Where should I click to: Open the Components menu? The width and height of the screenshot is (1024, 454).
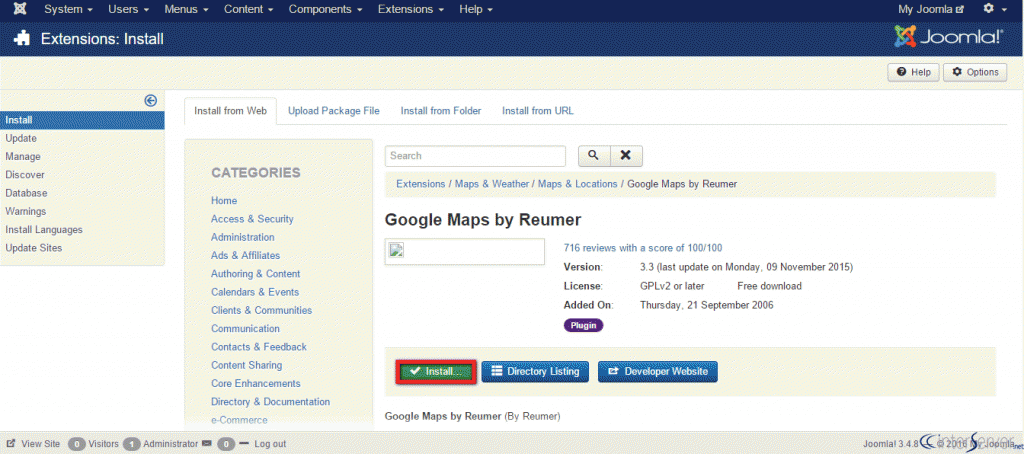click(328, 9)
